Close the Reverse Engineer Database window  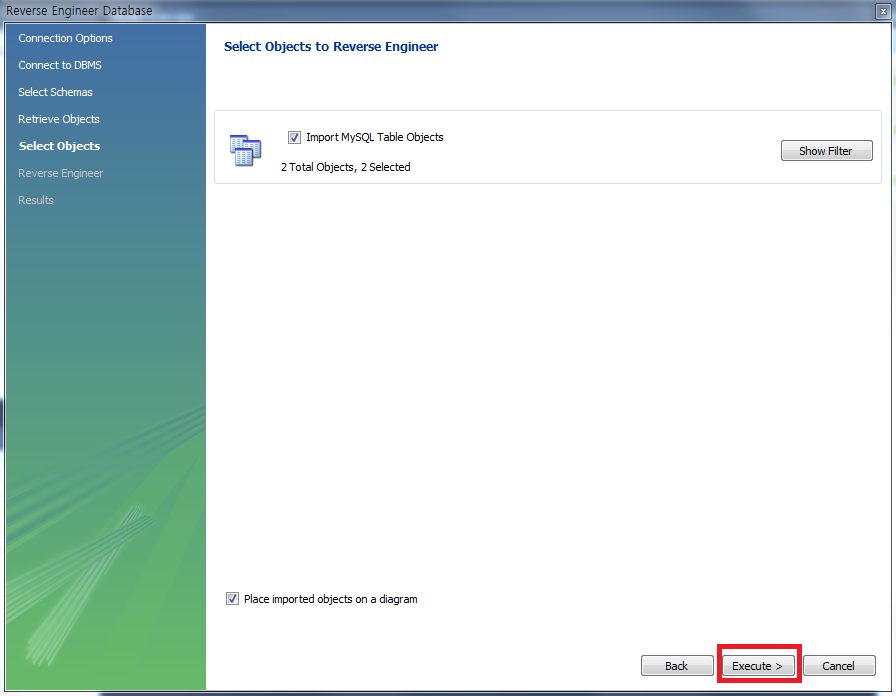point(883,11)
